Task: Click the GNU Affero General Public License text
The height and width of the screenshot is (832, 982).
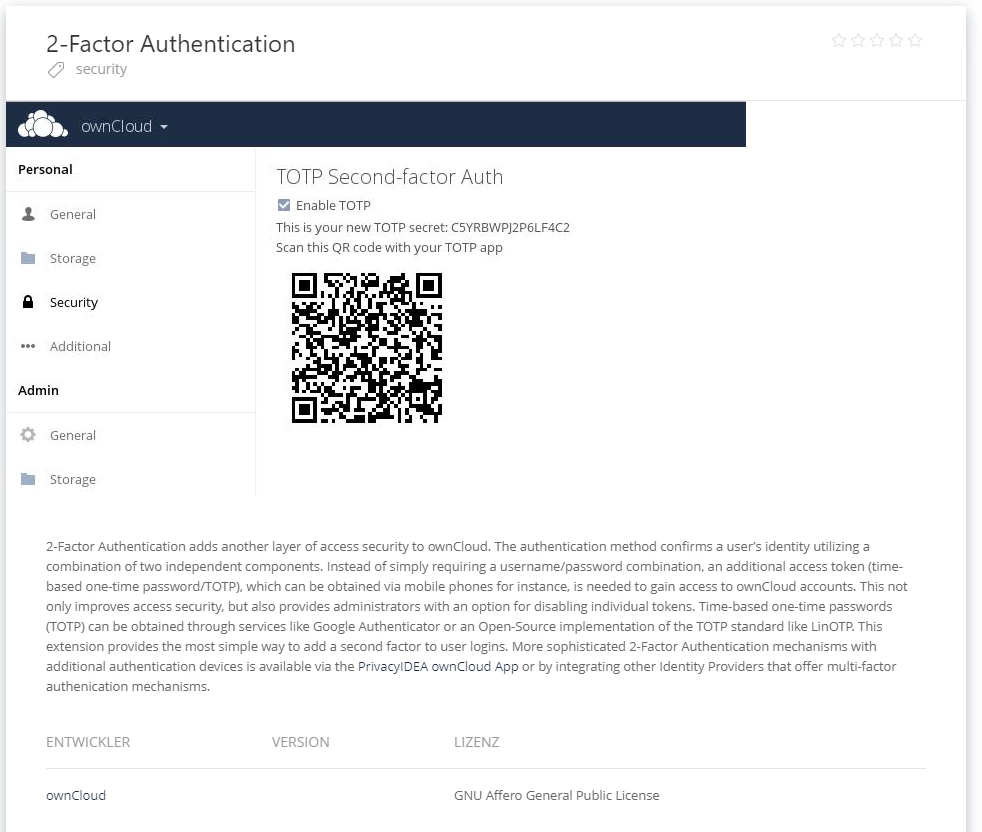Action: (556, 795)
